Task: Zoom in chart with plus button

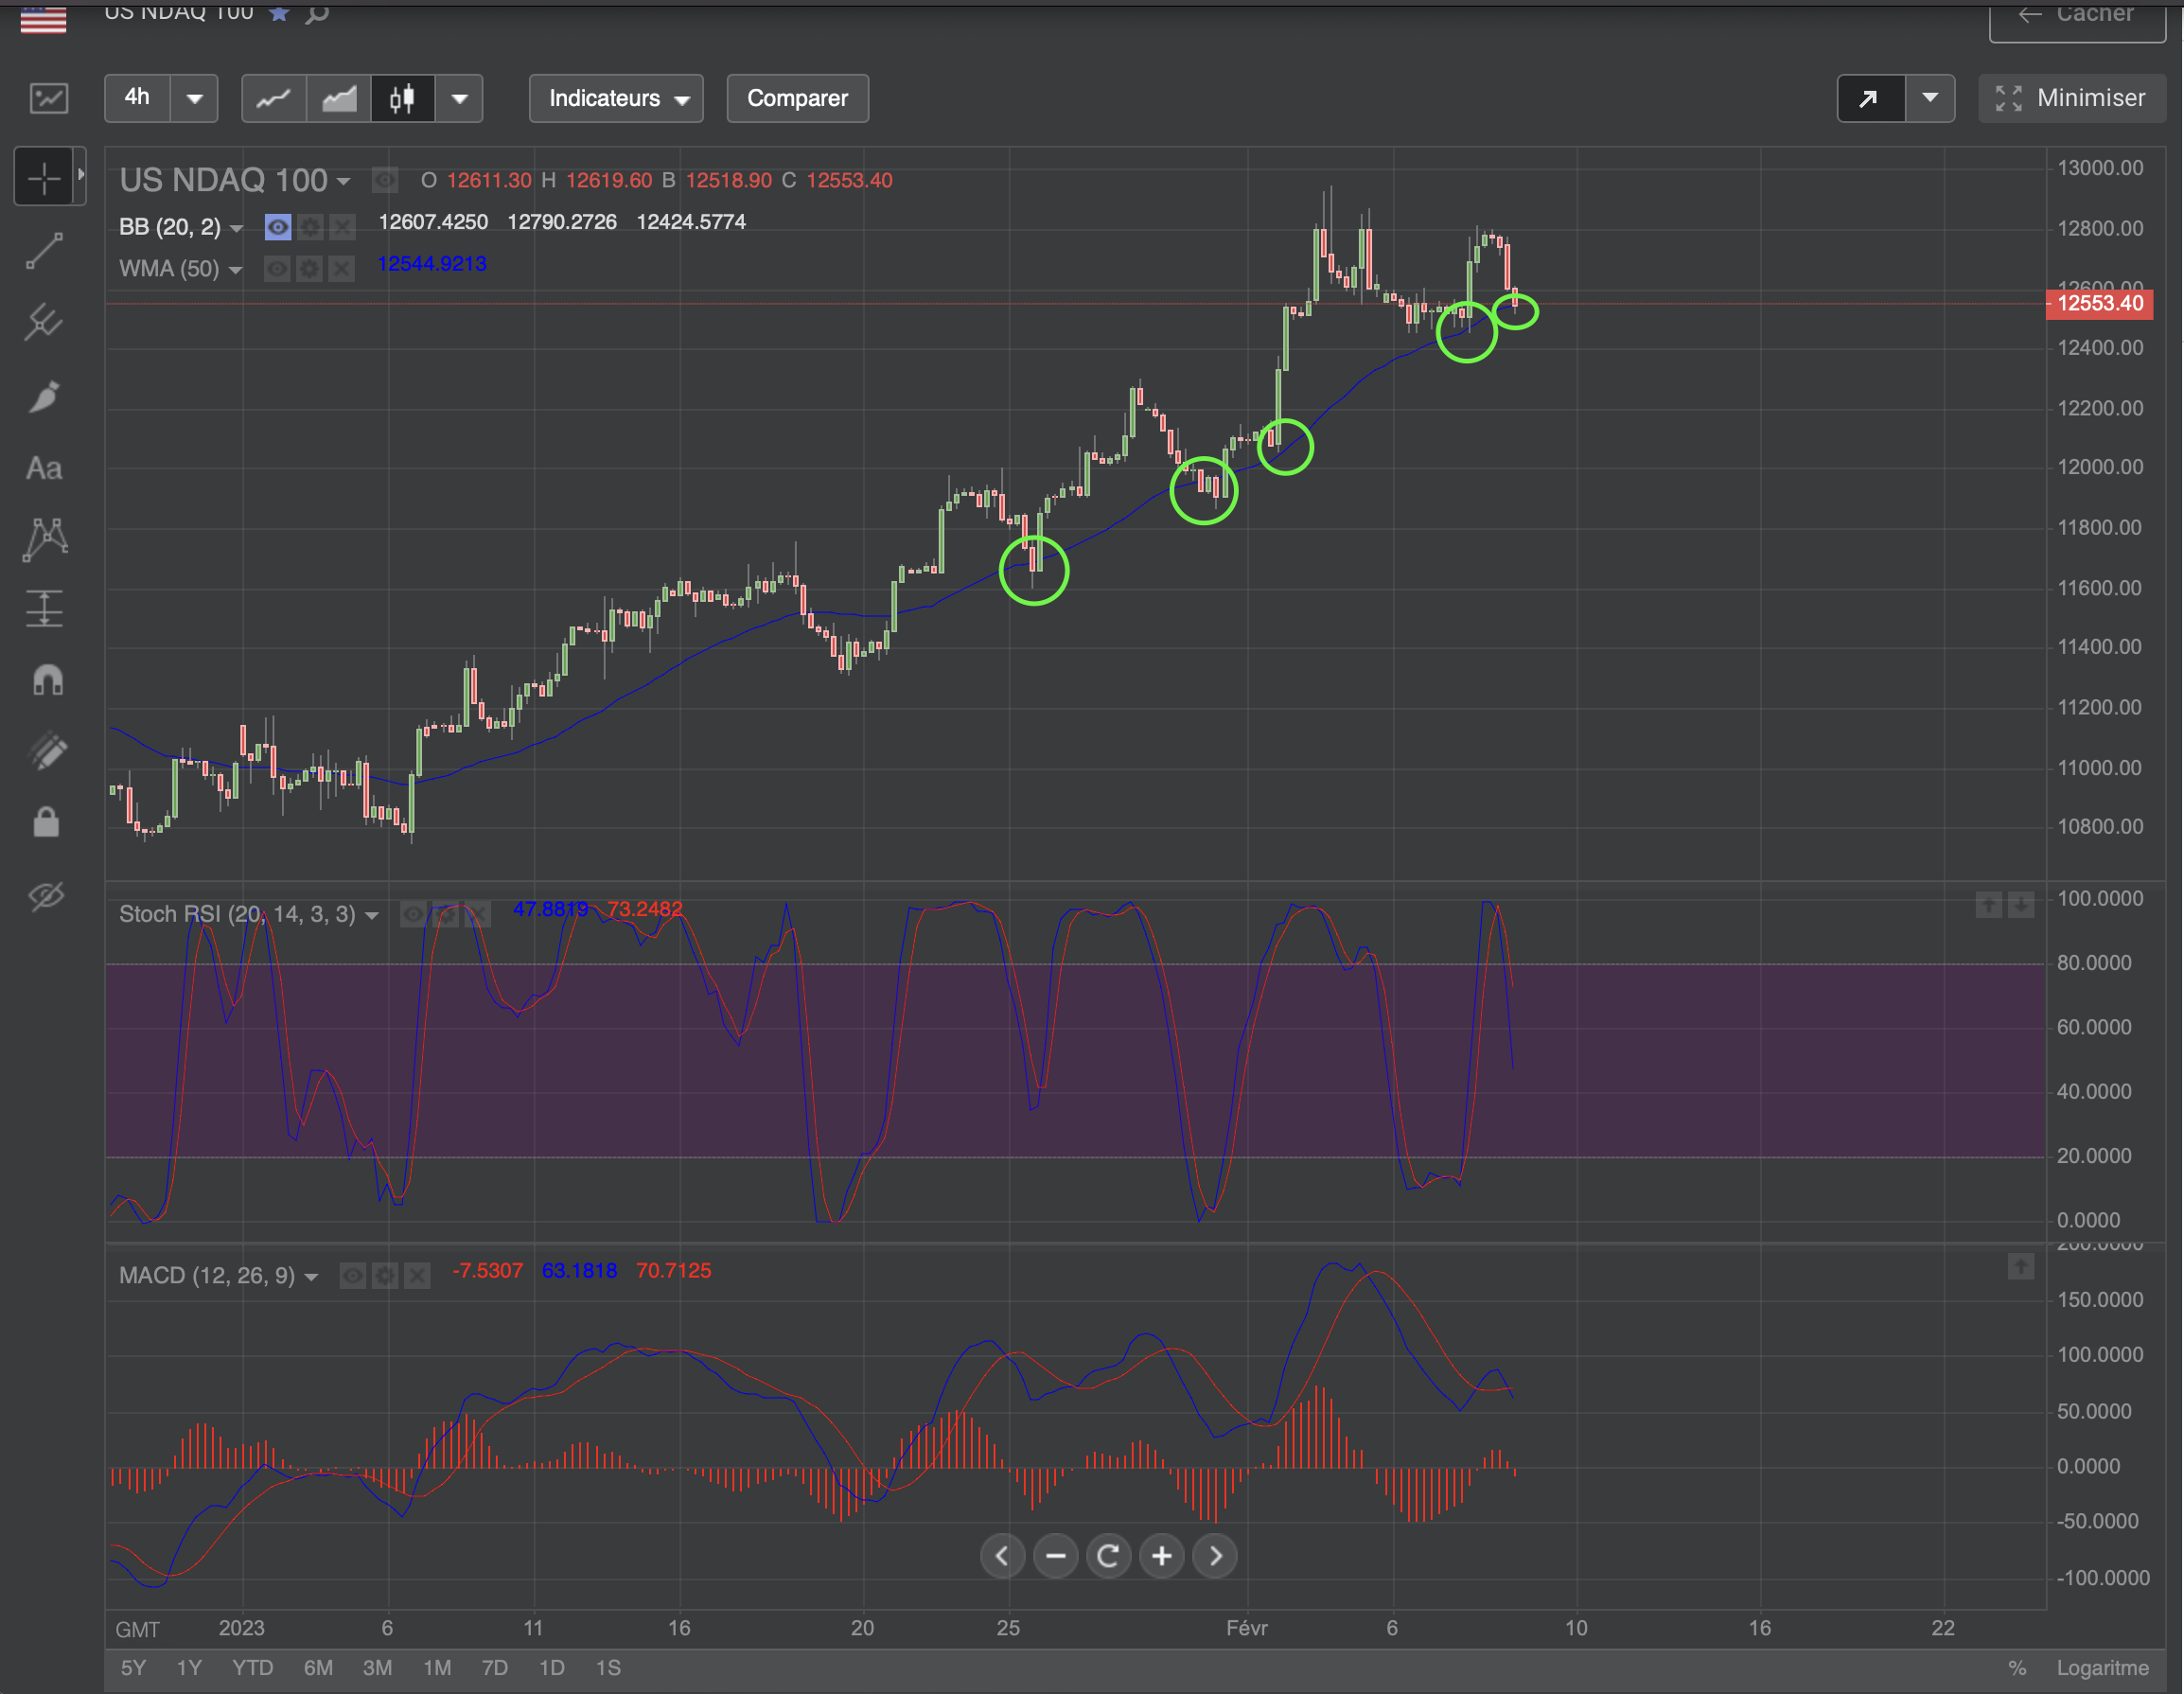Action: click(x=1161, y=1555)
